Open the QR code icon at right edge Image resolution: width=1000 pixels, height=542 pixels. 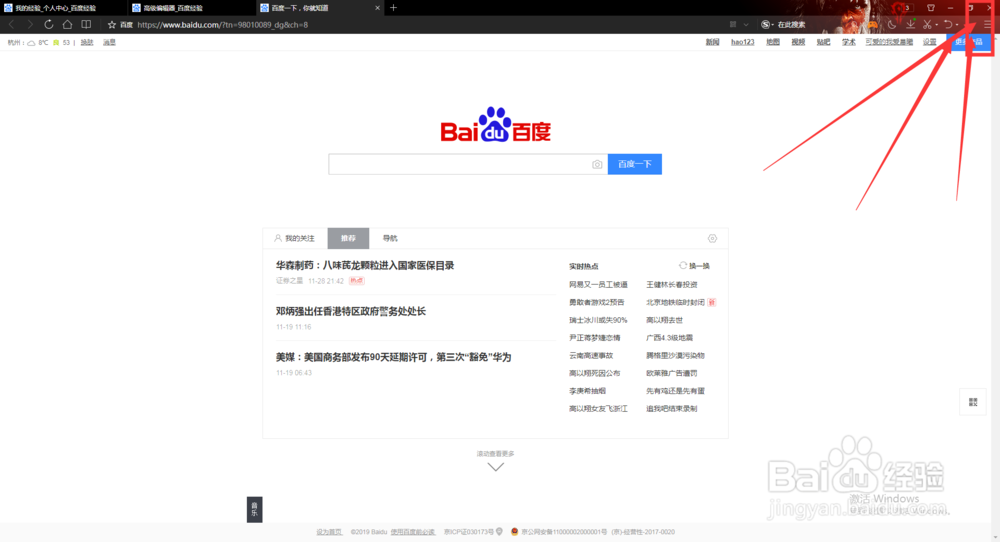pos(973,402)
